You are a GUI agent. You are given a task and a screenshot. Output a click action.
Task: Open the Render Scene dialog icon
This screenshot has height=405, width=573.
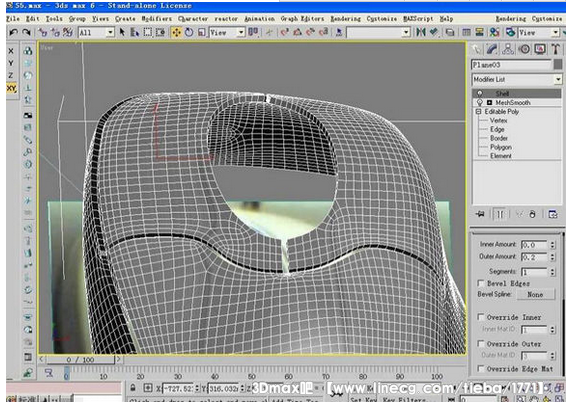click(x=511, y=33)
